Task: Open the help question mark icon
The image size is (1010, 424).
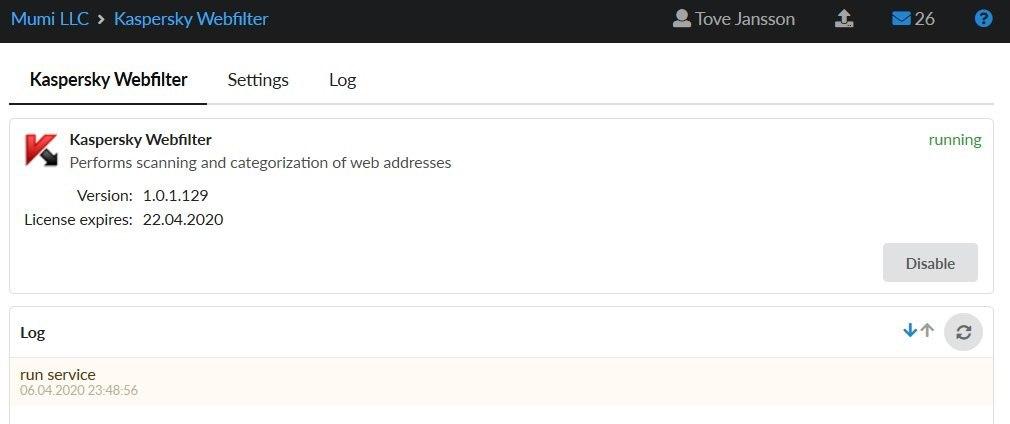Action: click(983, 19)
